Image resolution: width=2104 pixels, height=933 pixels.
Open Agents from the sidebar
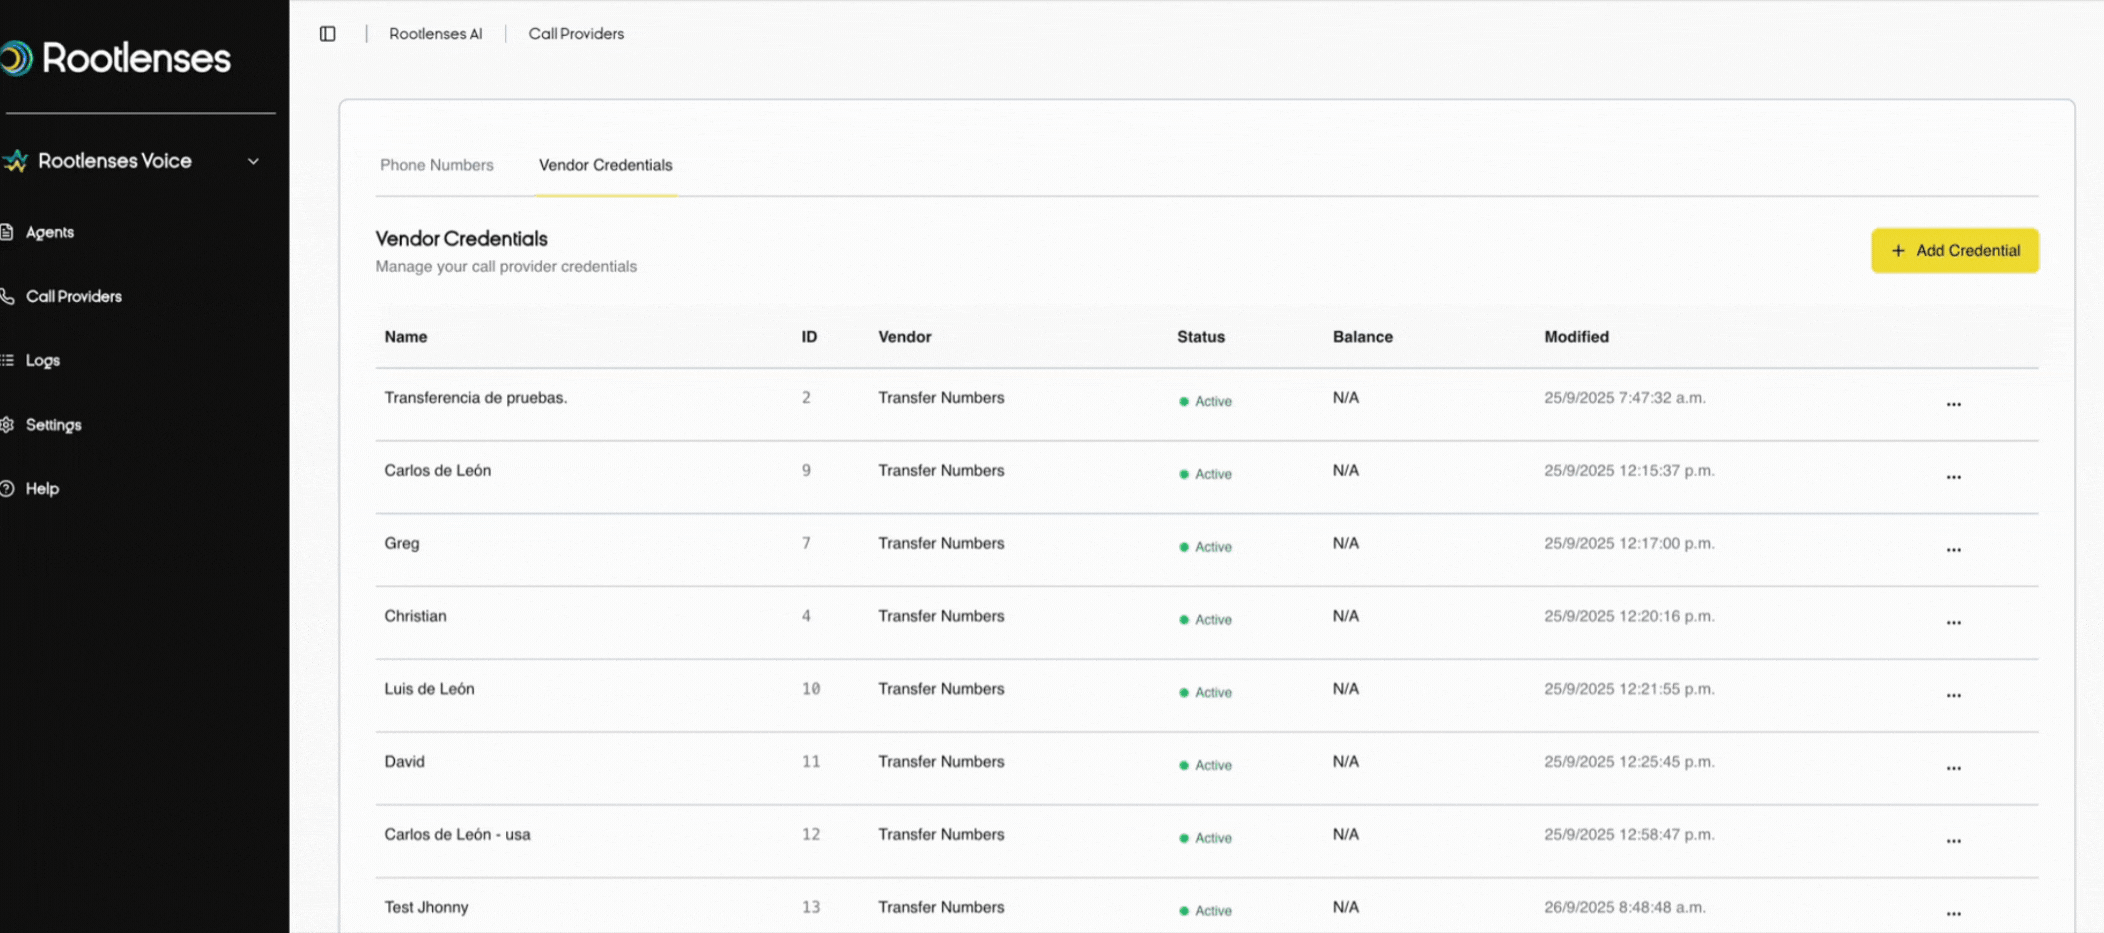coord(49,232)
